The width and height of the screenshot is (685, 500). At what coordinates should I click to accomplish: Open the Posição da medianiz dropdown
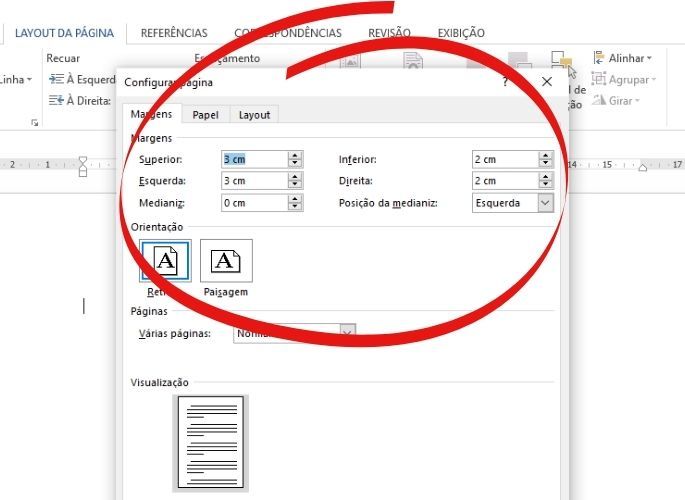[545, 203]
